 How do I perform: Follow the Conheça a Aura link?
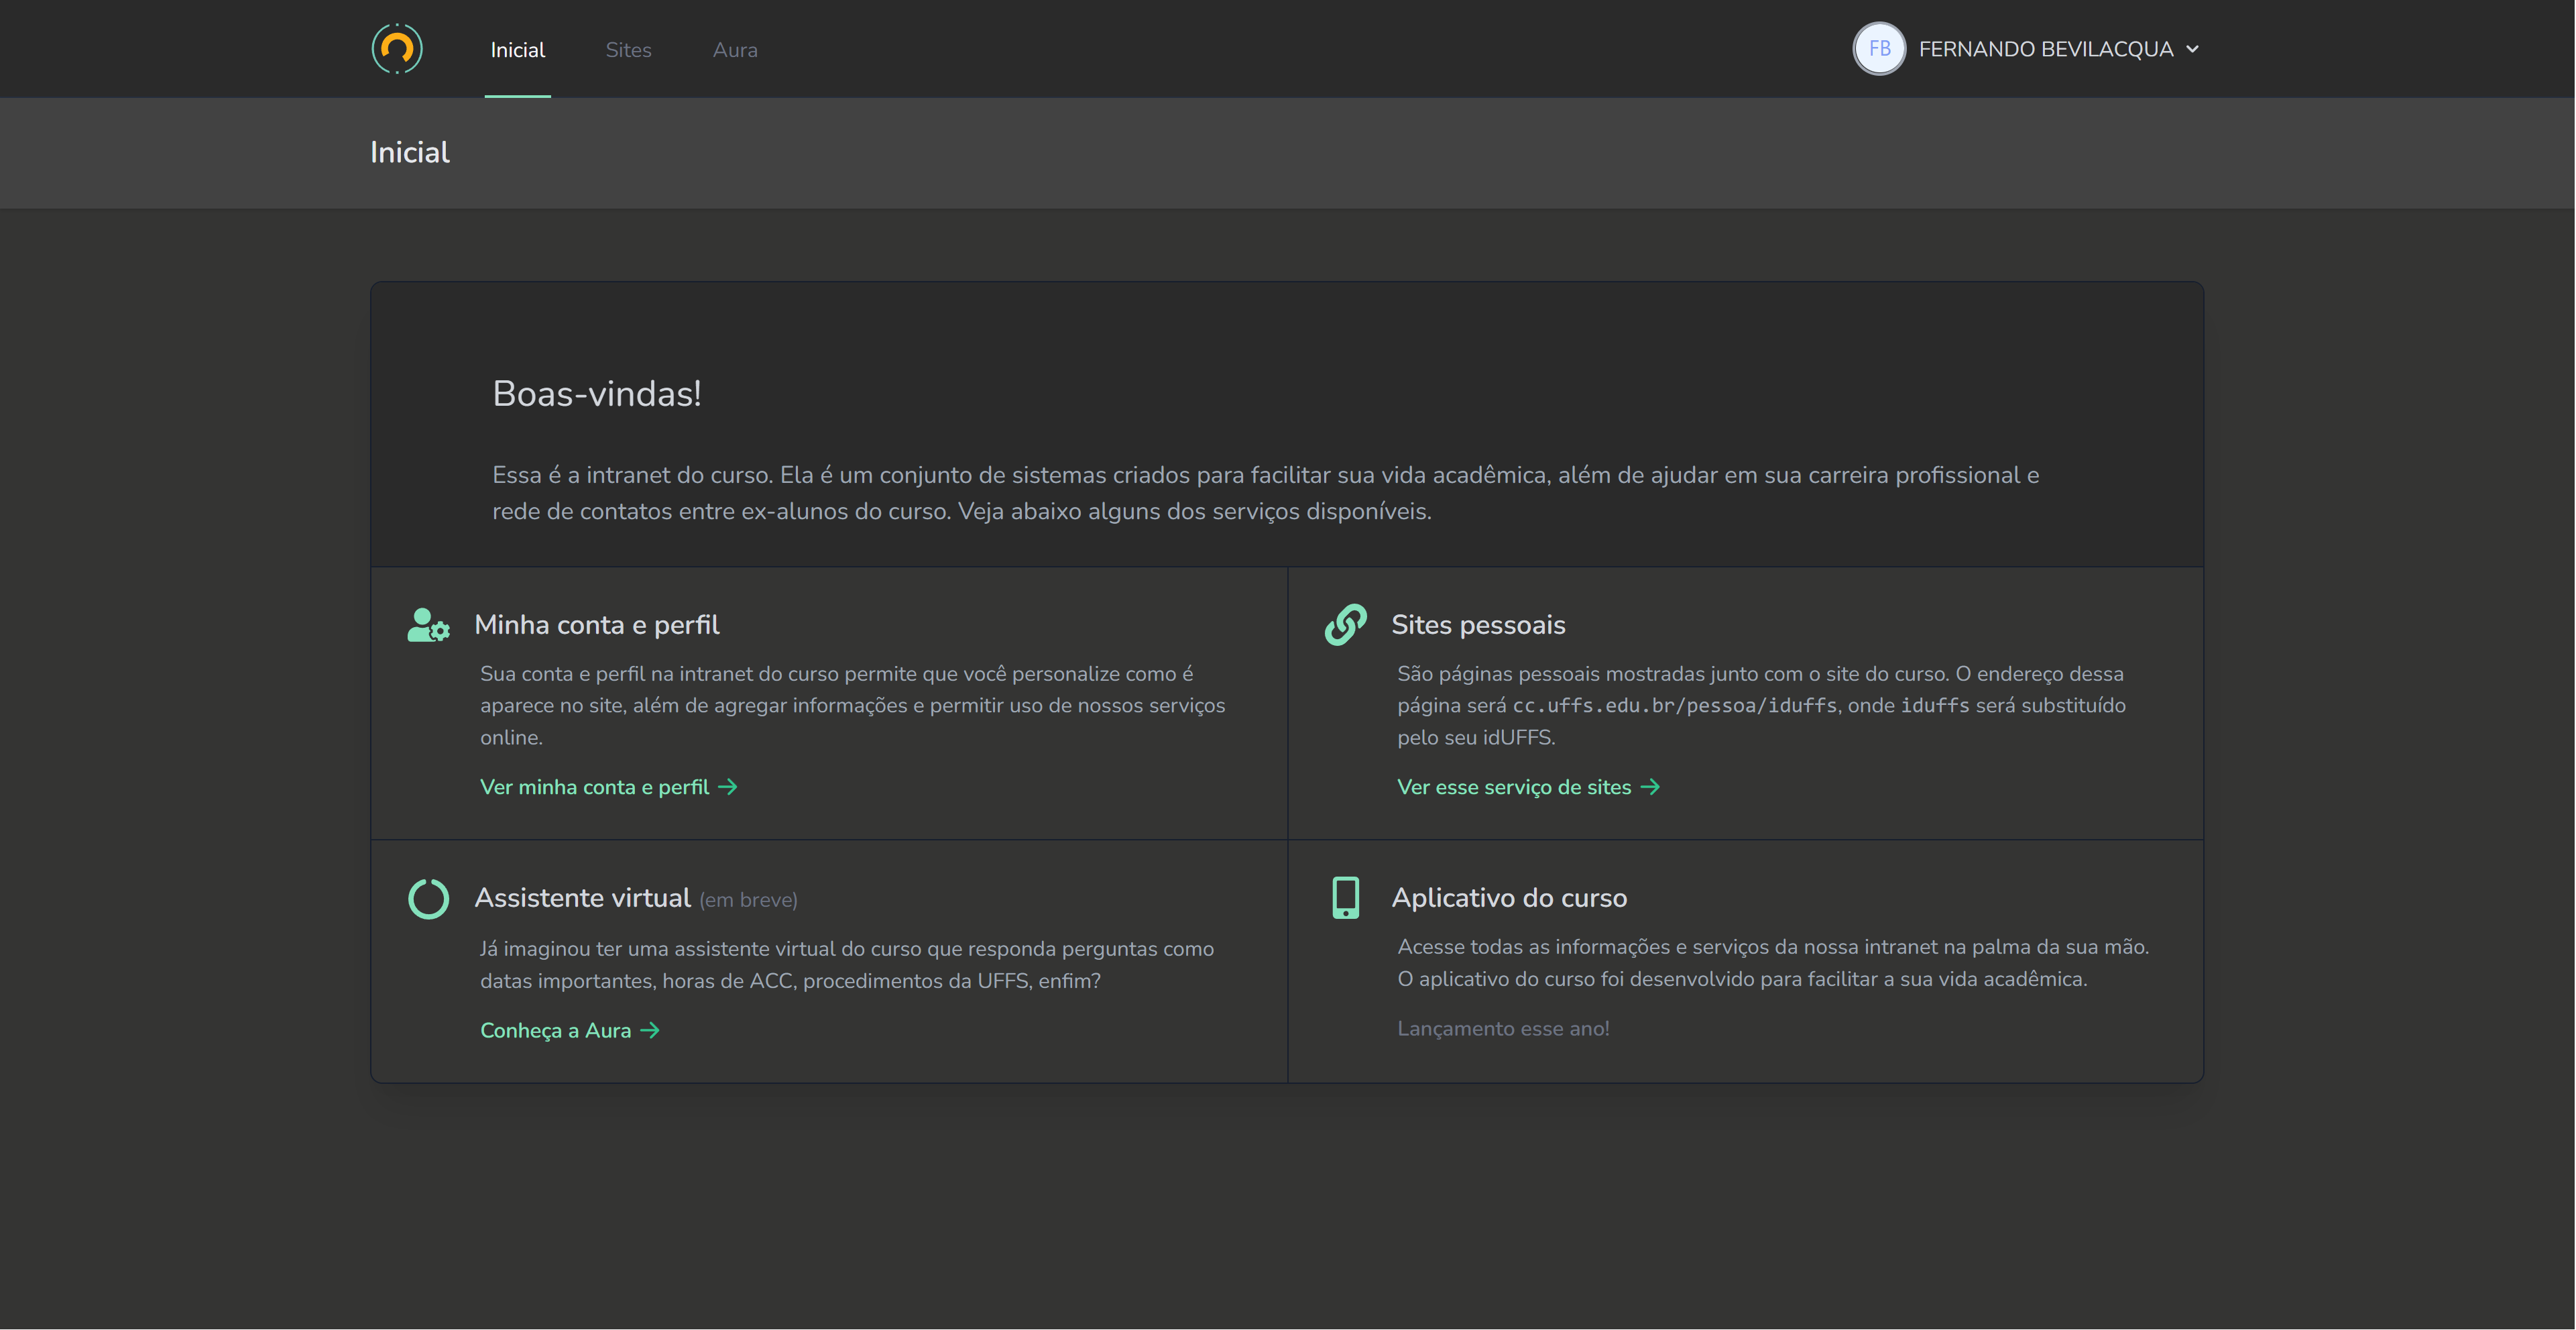click(570, 1030)
